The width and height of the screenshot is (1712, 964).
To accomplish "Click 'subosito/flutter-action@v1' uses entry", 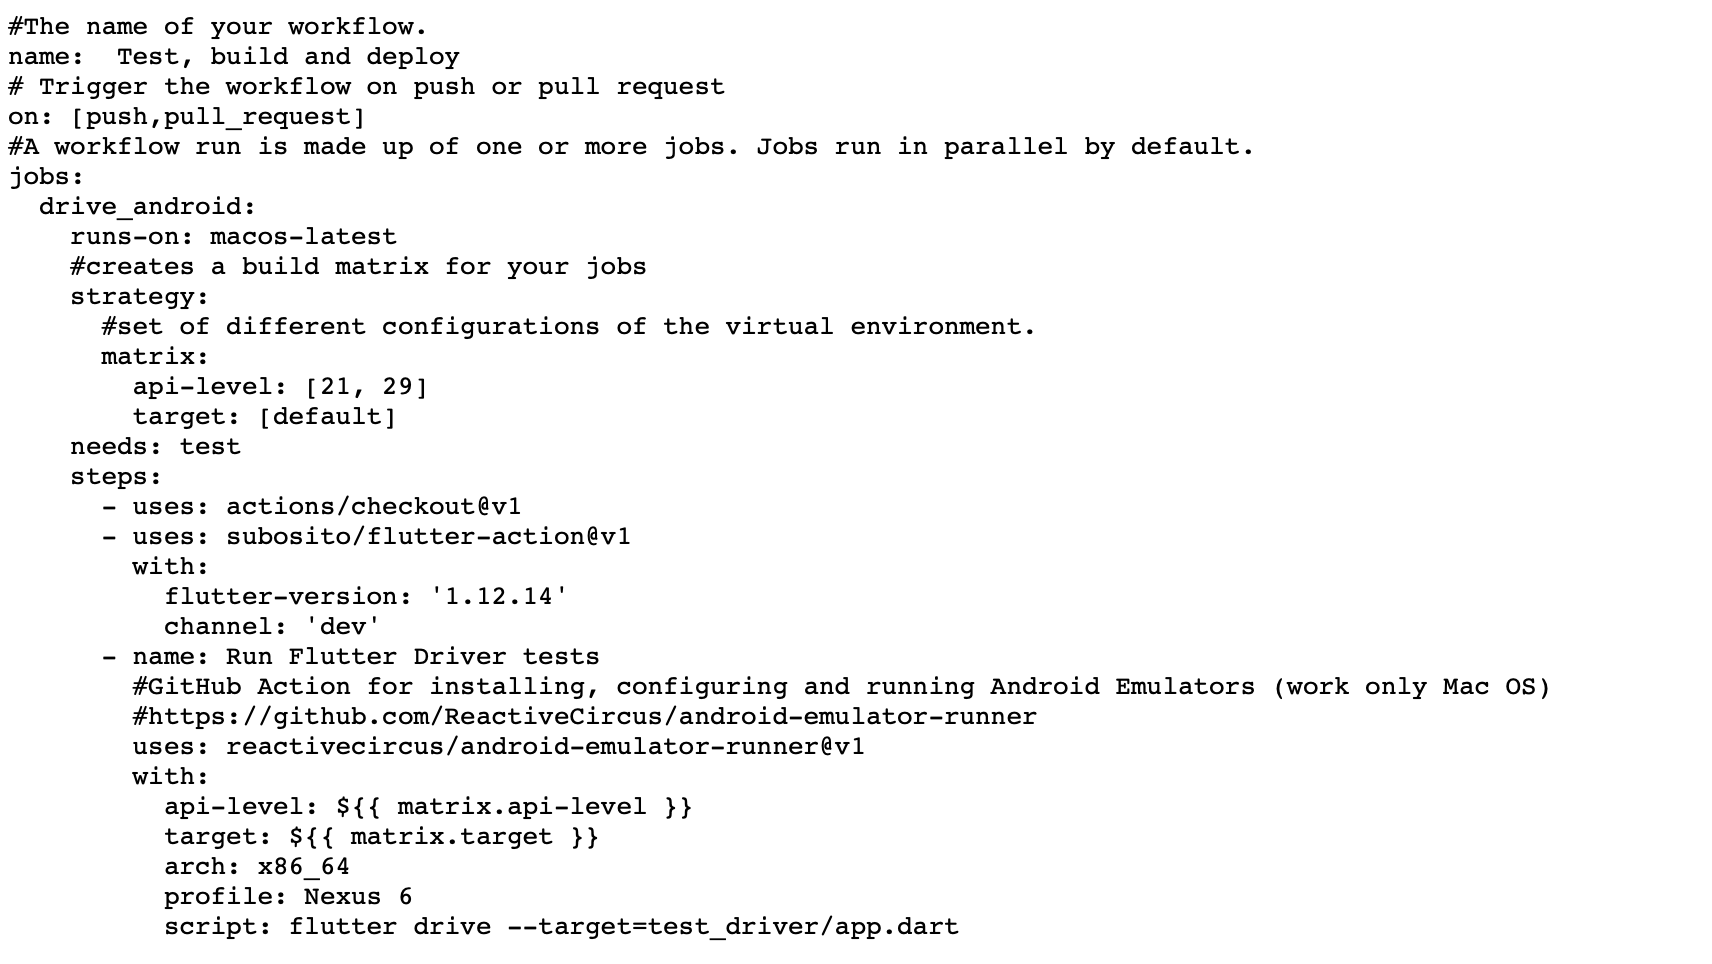I will coord(428,537).
